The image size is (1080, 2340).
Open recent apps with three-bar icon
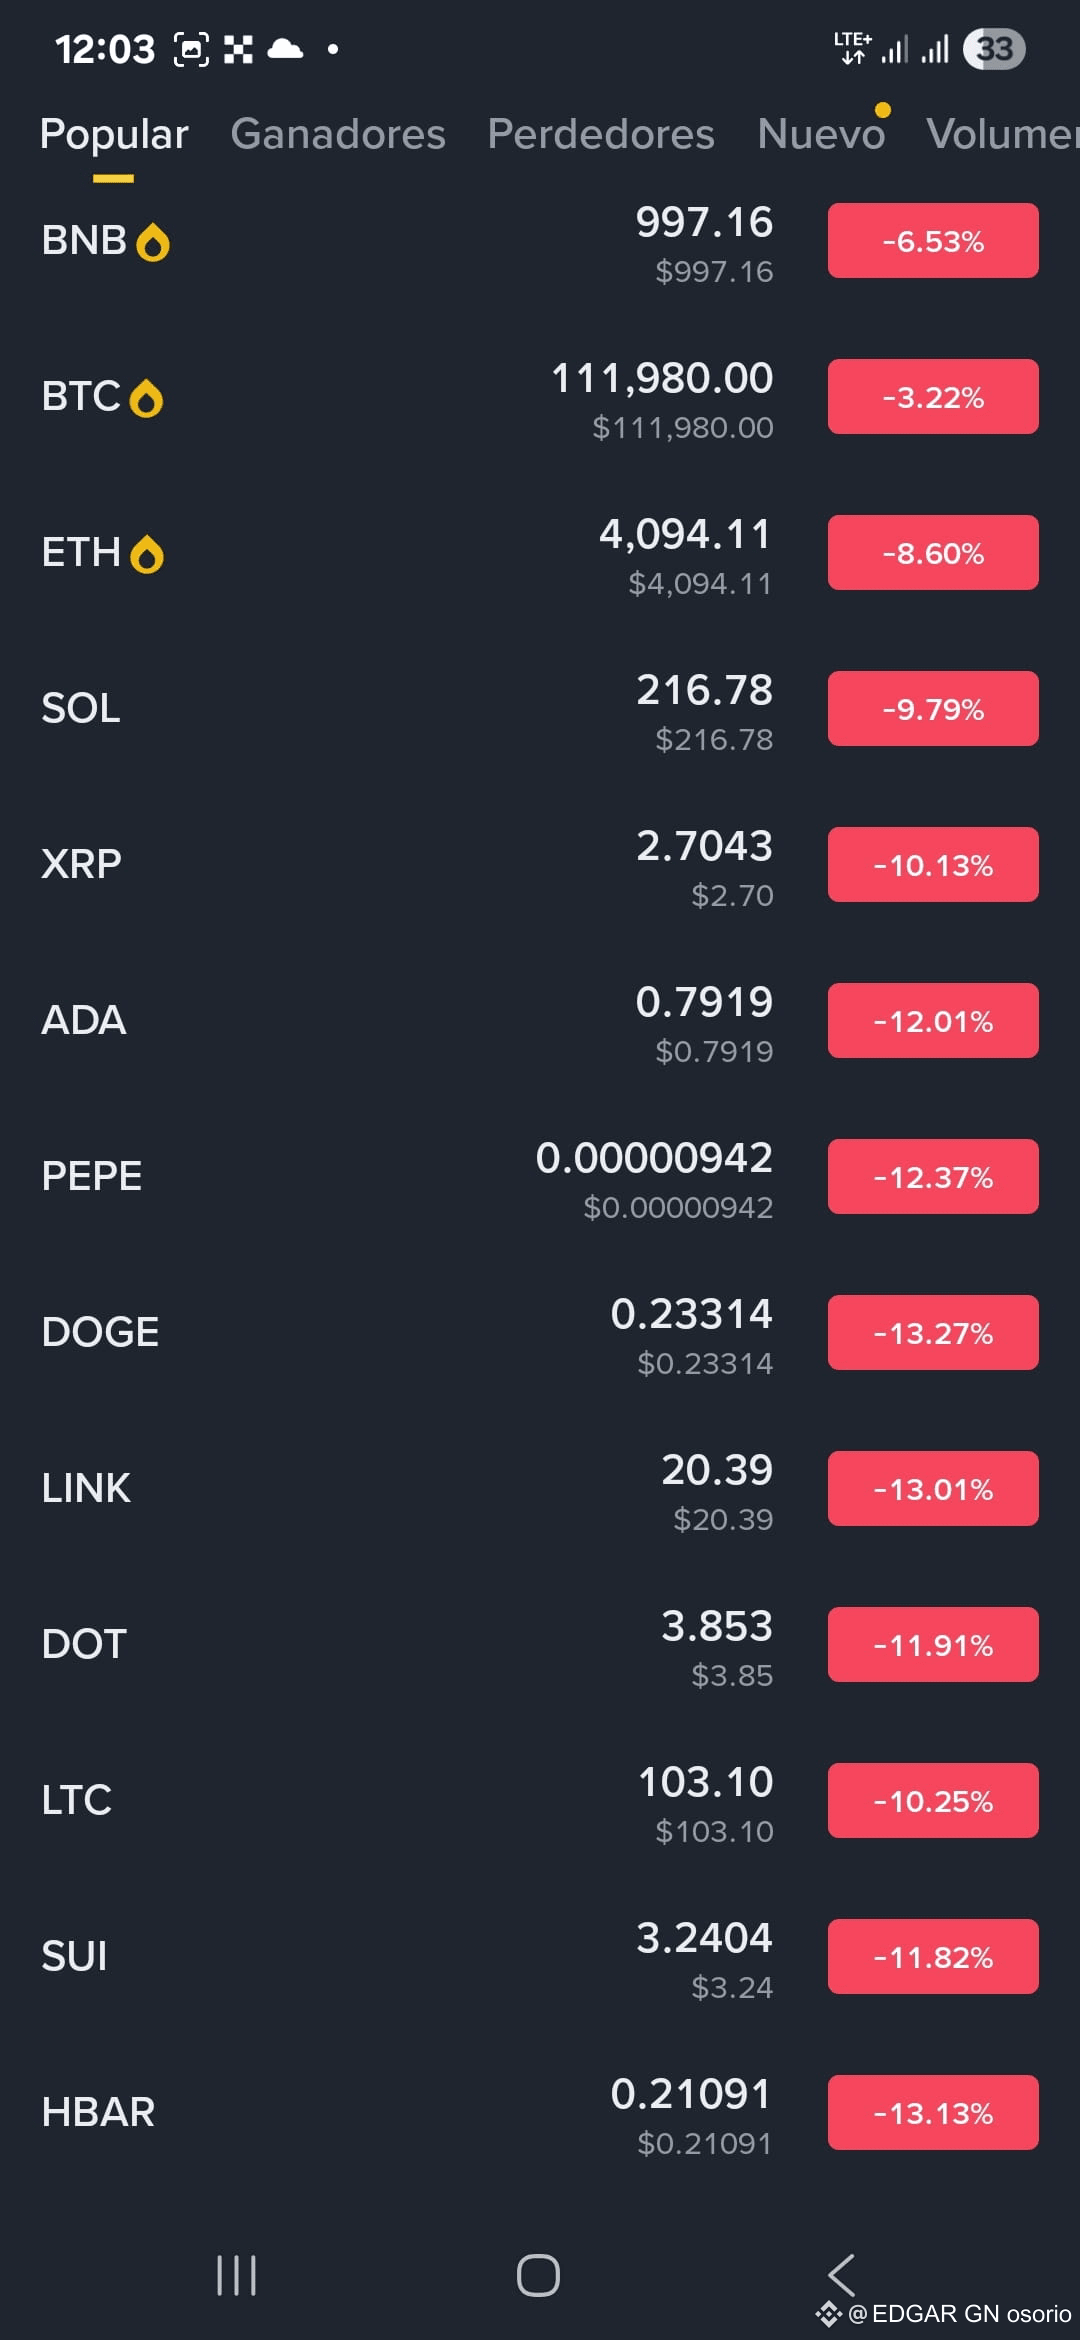(237, 2275)
